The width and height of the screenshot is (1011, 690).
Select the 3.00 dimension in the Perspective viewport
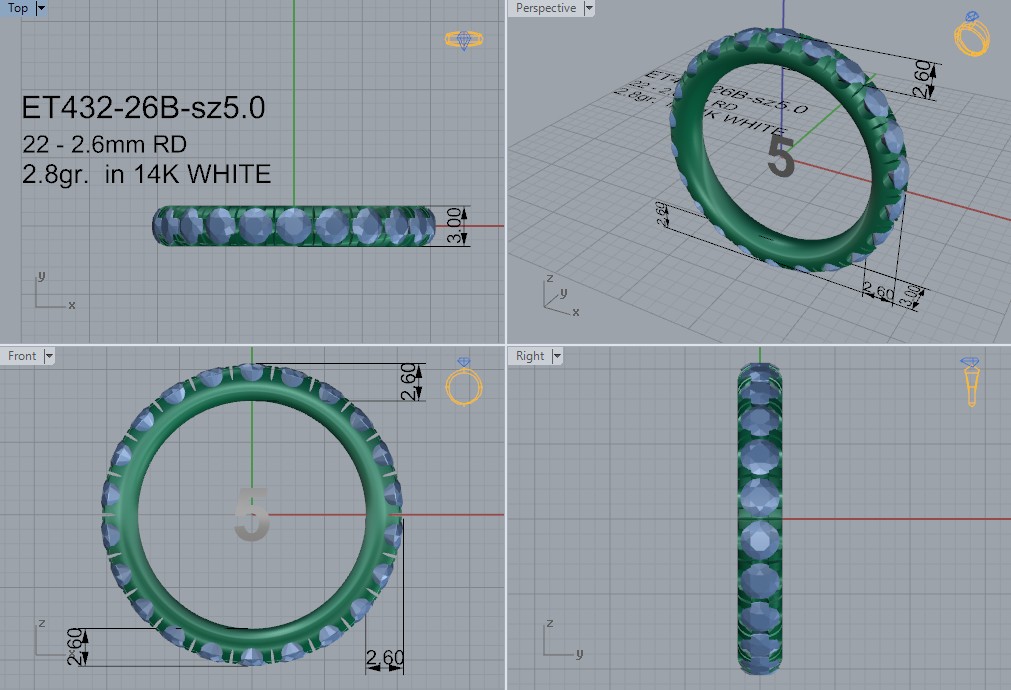910,296
